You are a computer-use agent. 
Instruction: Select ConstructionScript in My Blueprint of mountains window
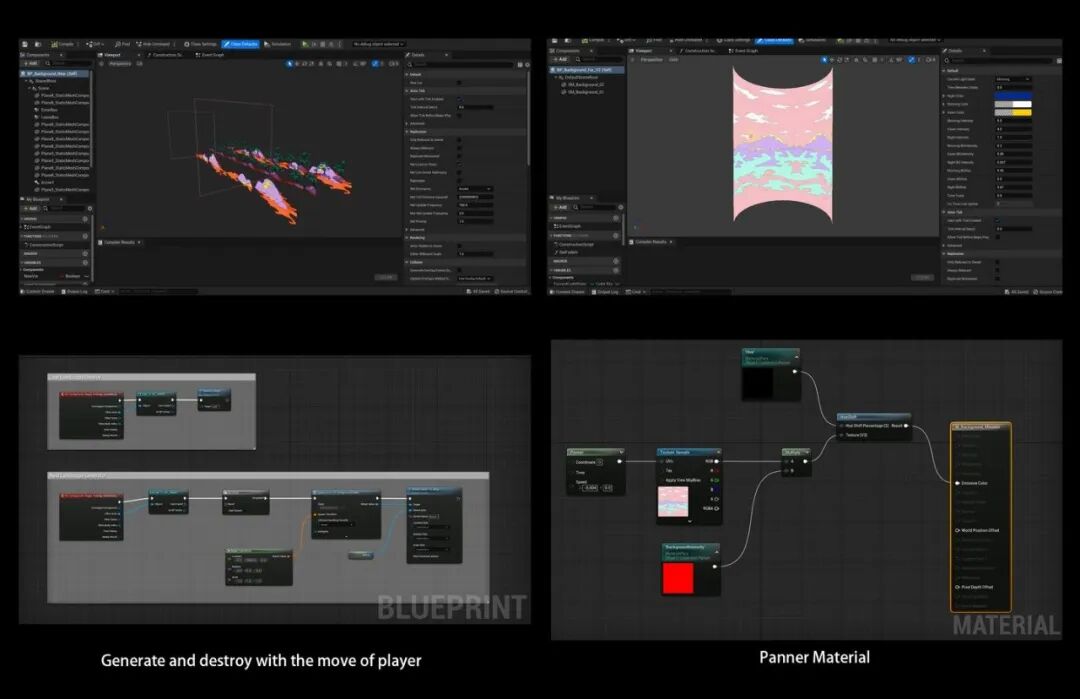tap(45, 244)
